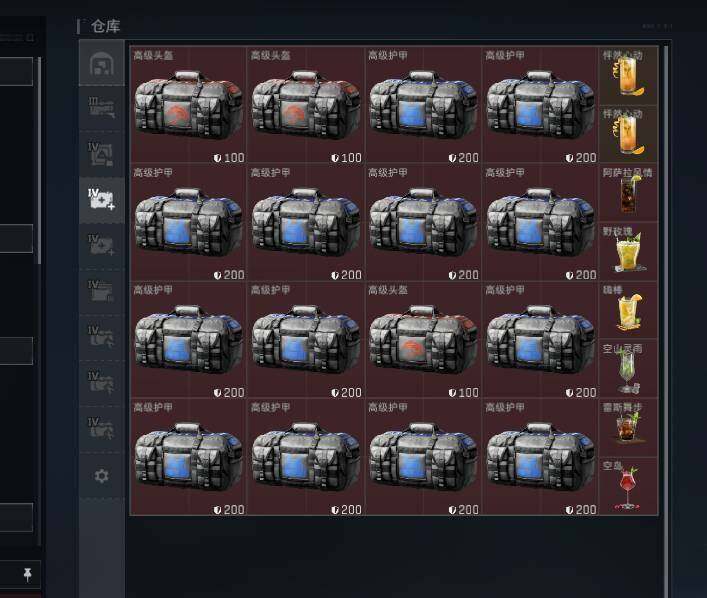The image size is (707, 598).
Task: Pick fourth 高级护甲 bag in second row
Action: [540, 222]
